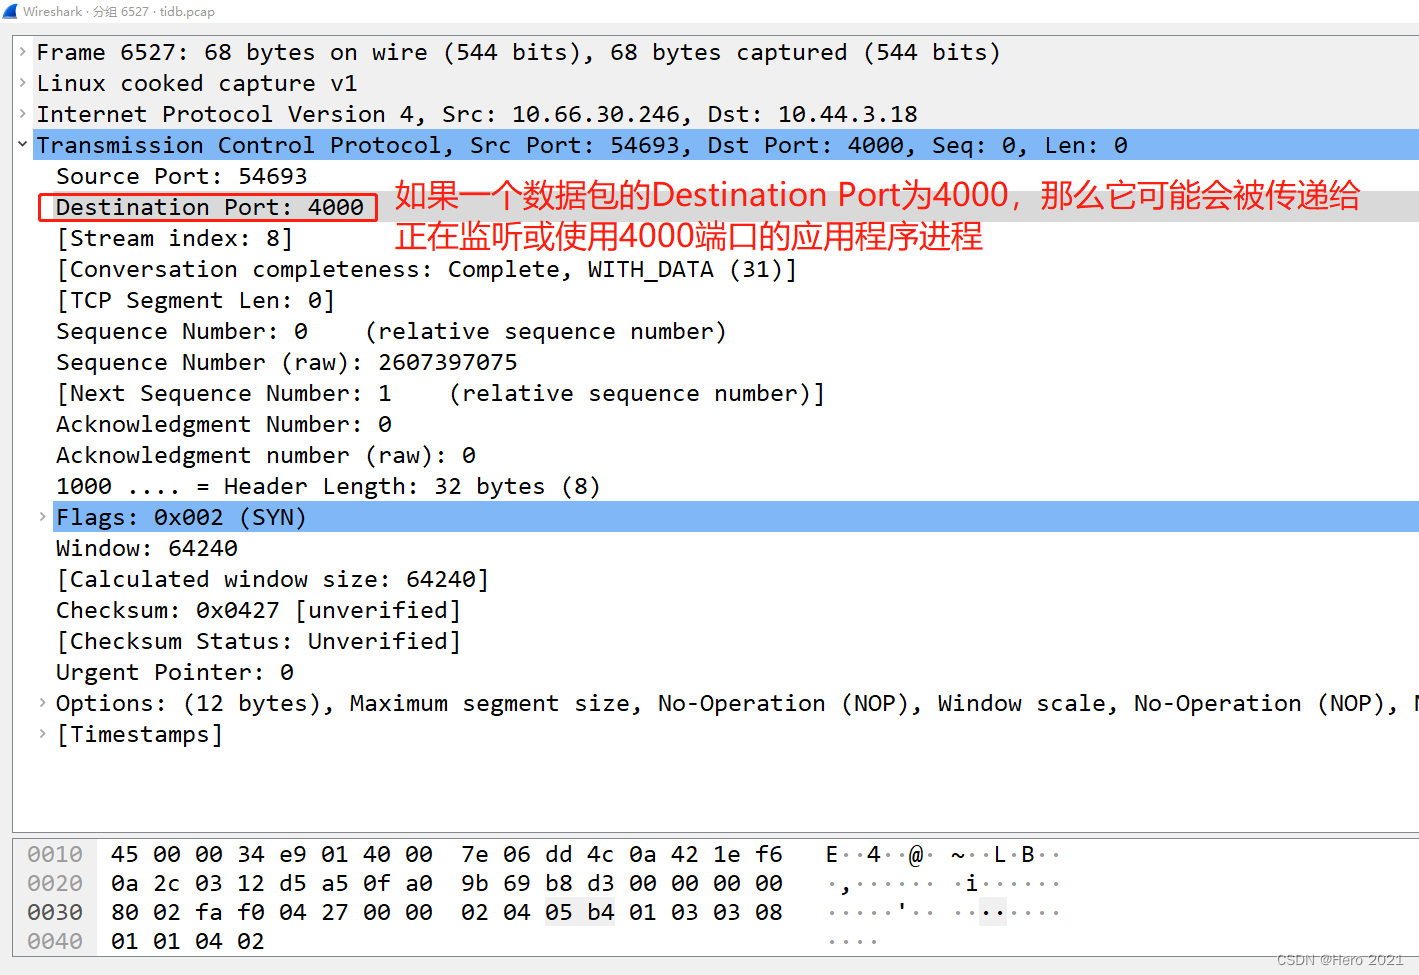Viewport: 1419px width, 975px height.
Task: Select the [TCP Segment Len: 0] line
Action: coord(196,300)
